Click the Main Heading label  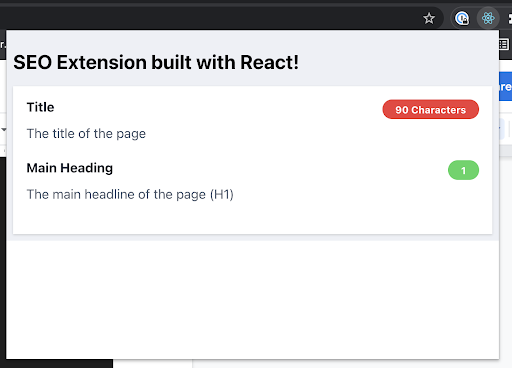(70, 168)
